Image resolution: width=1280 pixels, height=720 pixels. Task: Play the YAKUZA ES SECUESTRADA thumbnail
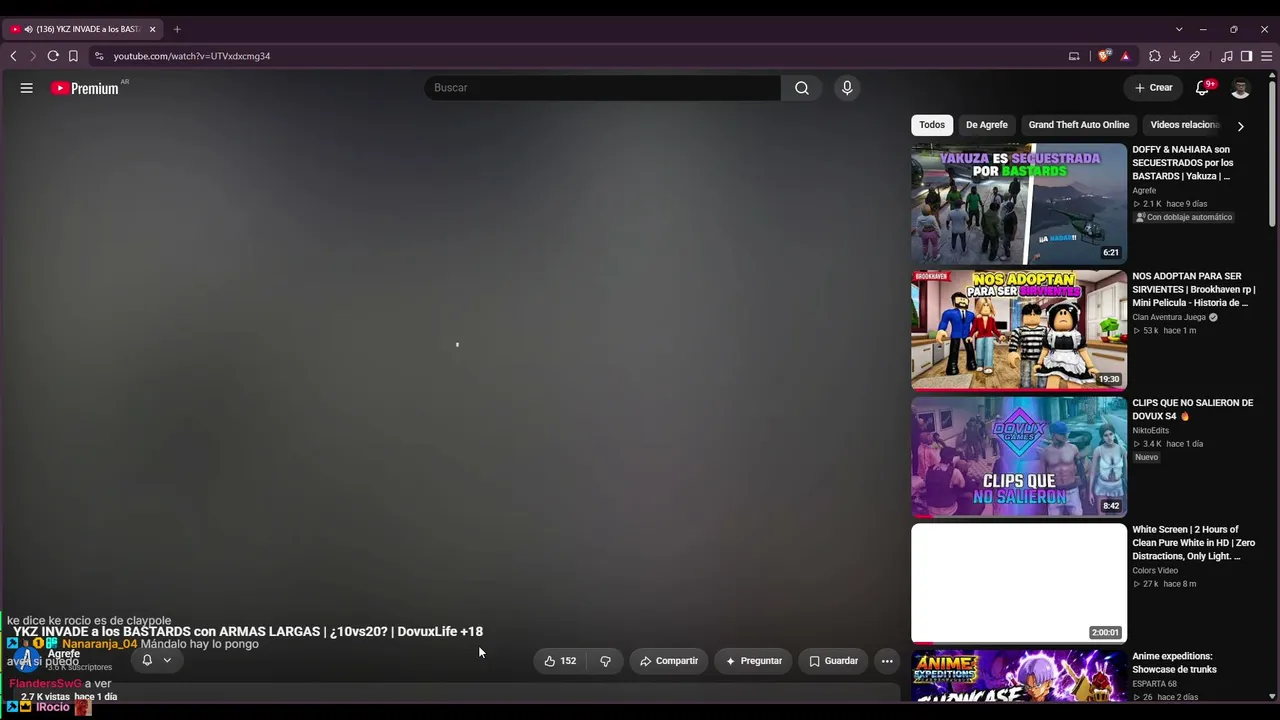pyautogui.click(x=1018, y=203)
